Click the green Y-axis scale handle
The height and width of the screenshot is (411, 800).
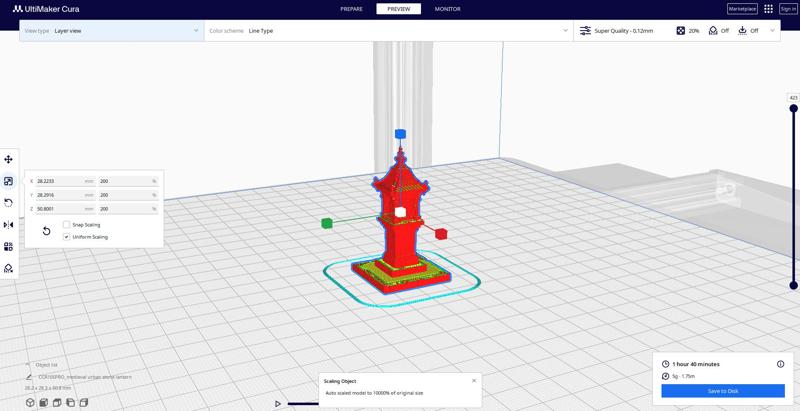tap(327, 223)
